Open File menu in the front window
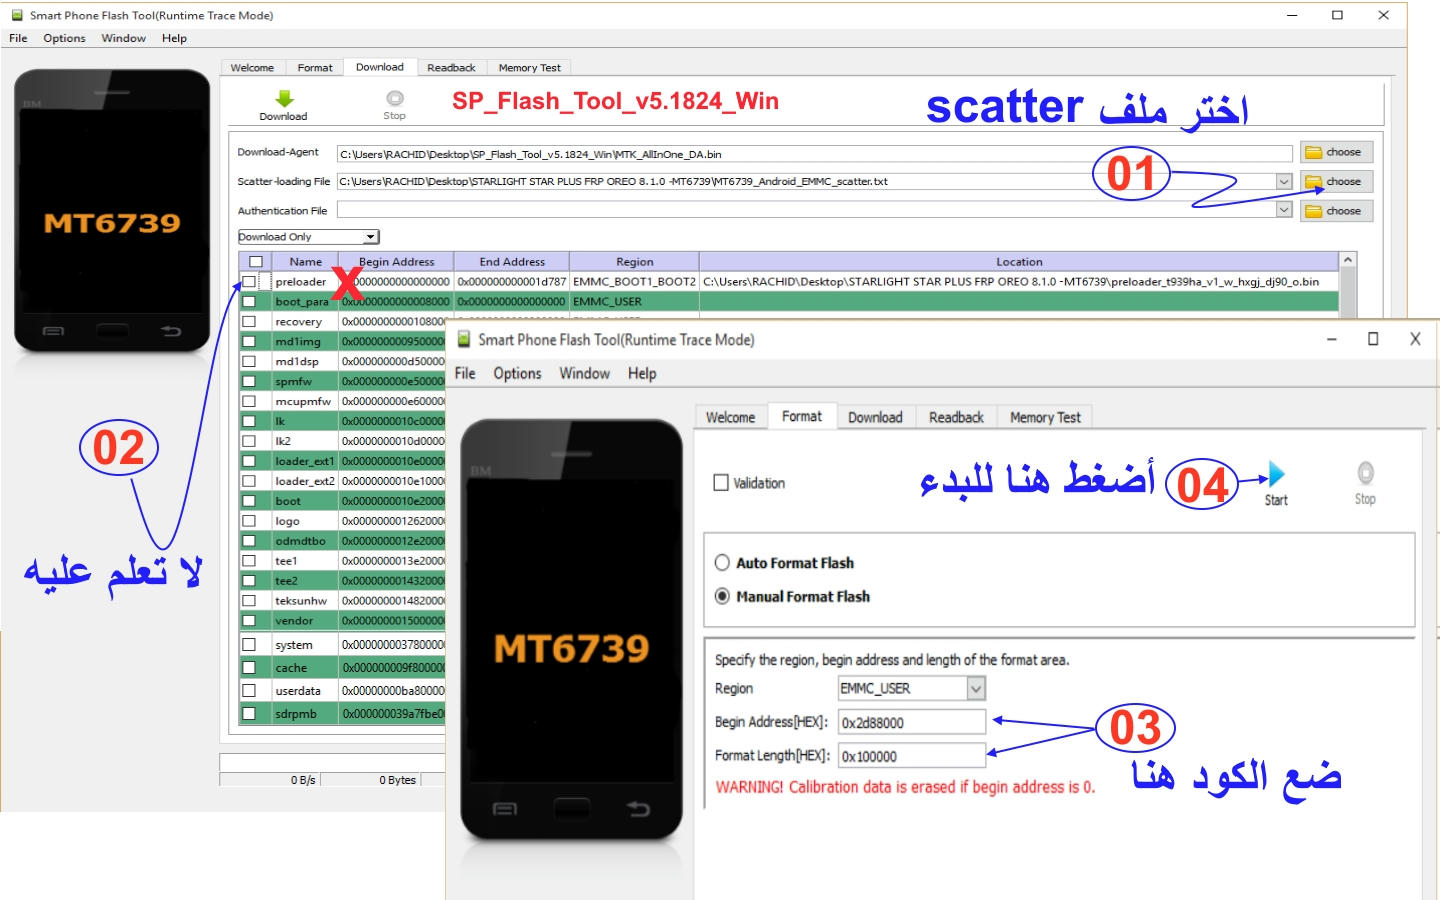1440x900 pixels. pyautogui.click(x=465, y=374)
